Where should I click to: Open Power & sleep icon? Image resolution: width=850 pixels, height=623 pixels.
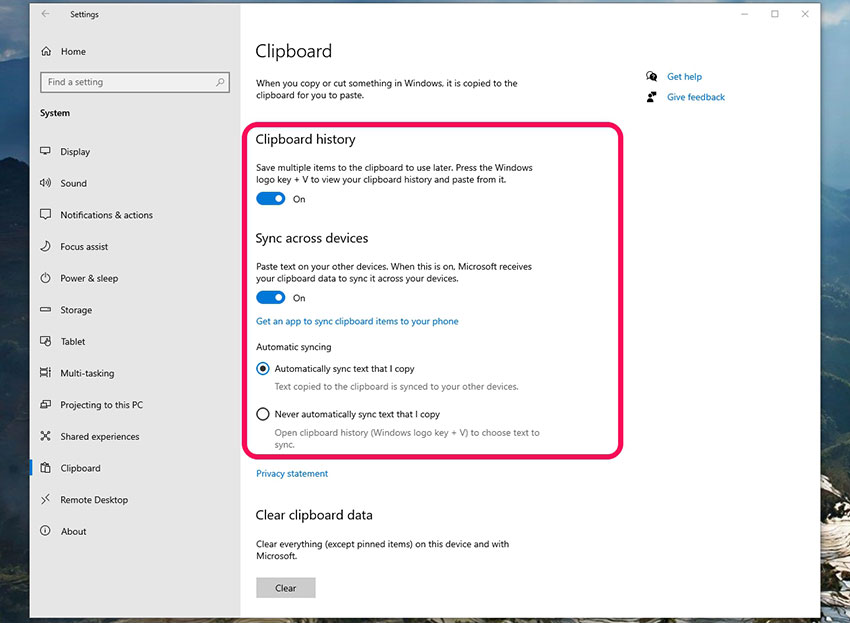point(45,278)
